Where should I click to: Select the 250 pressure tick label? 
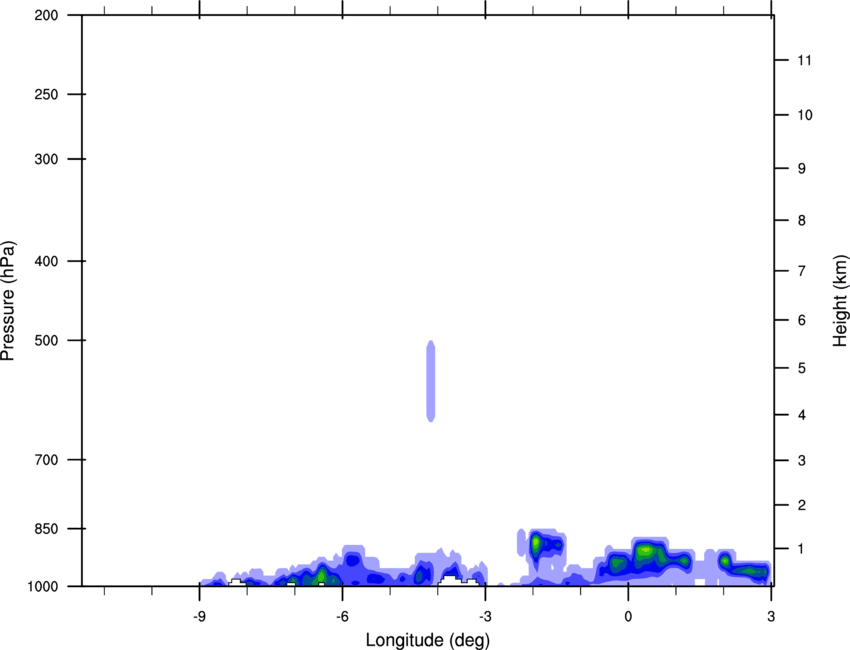tap(46, 94)
